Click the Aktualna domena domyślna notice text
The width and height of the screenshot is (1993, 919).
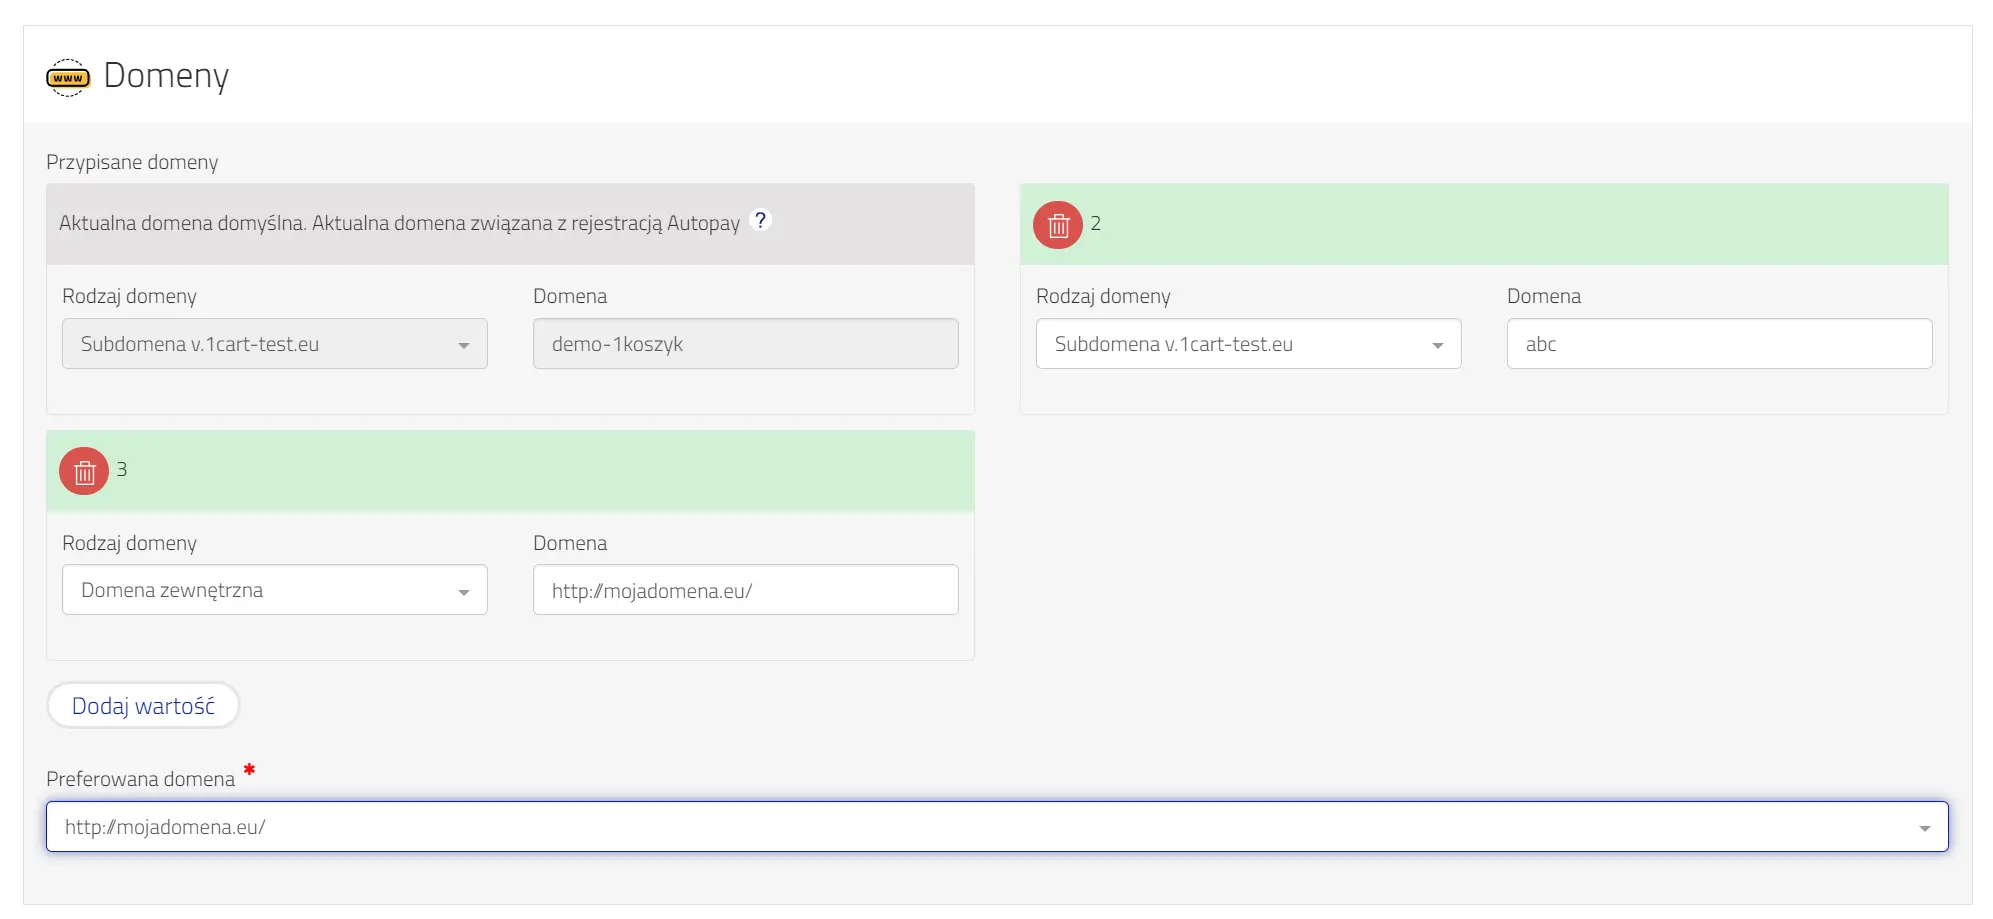click(x=399, y=223)
